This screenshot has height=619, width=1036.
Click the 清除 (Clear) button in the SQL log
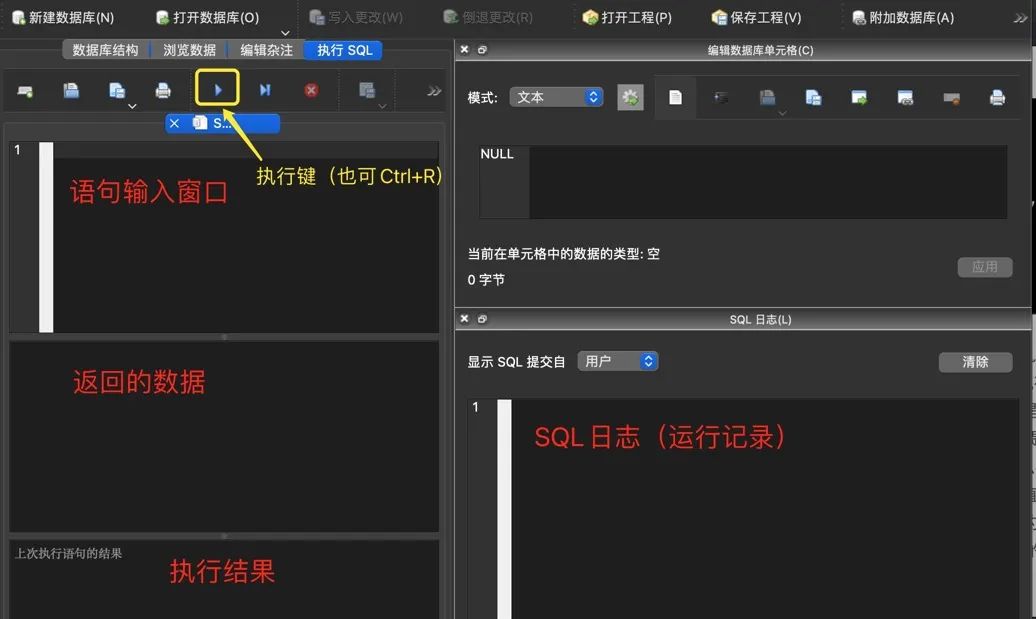click(x=975, y=362)
